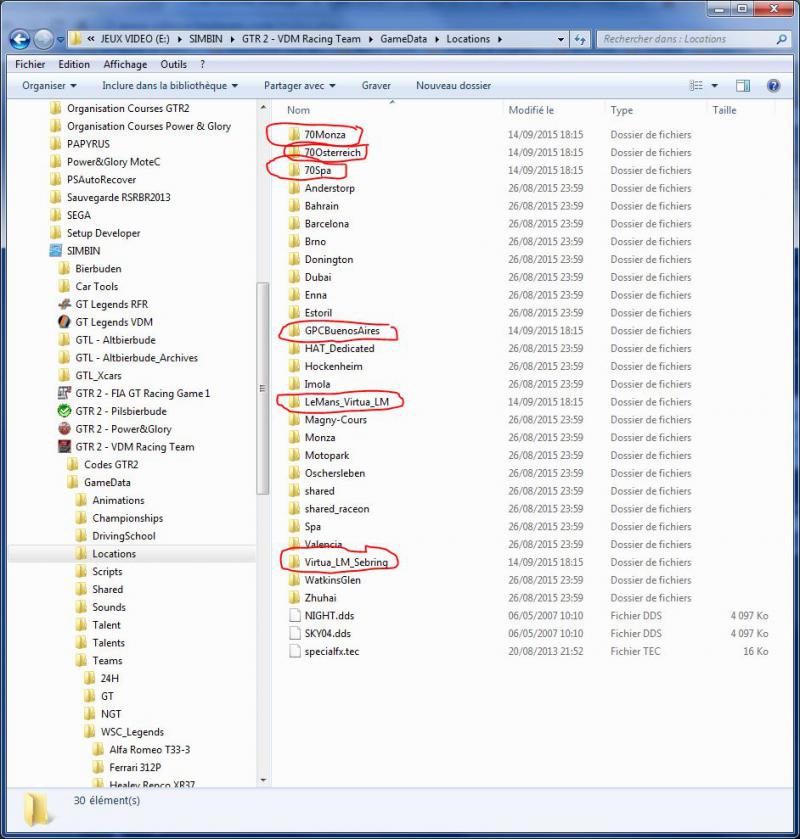The height and width of the screenshot is (839, 800).
Task: Select 'GT Legends VDM' icon in tree
Action: [x=64, y=322]
